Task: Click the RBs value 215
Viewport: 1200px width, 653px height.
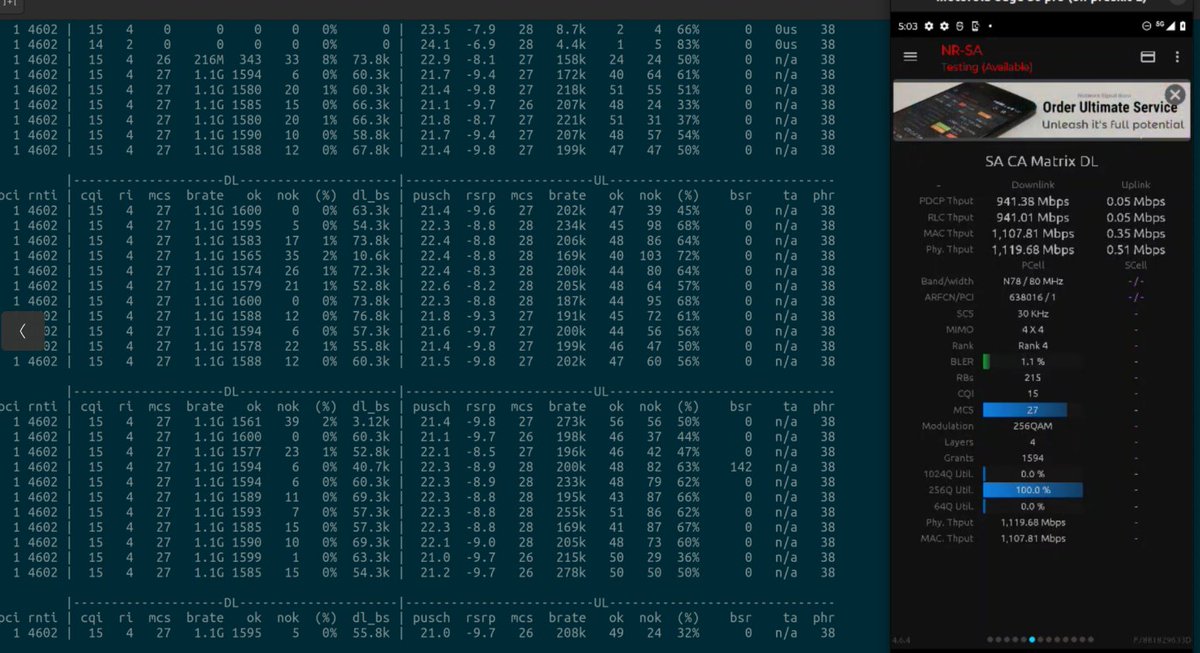Action: 1033,378
